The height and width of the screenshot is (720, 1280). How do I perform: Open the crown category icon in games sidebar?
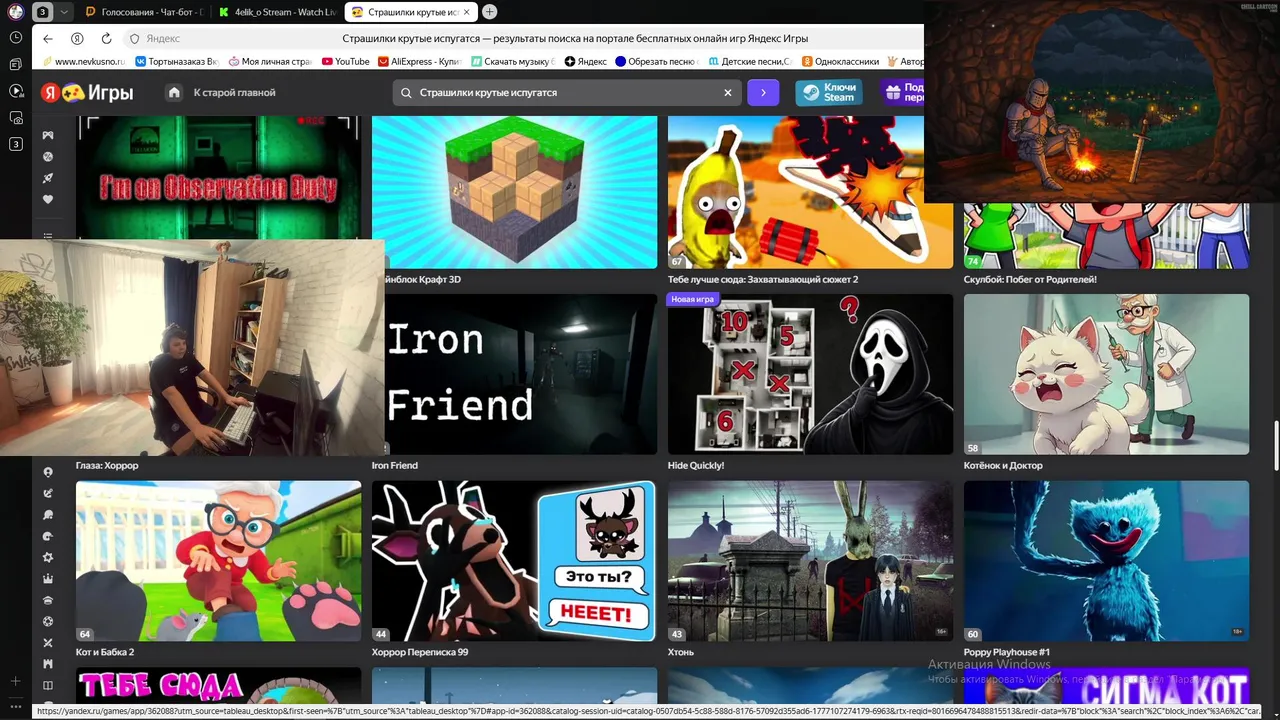point(48,579)
